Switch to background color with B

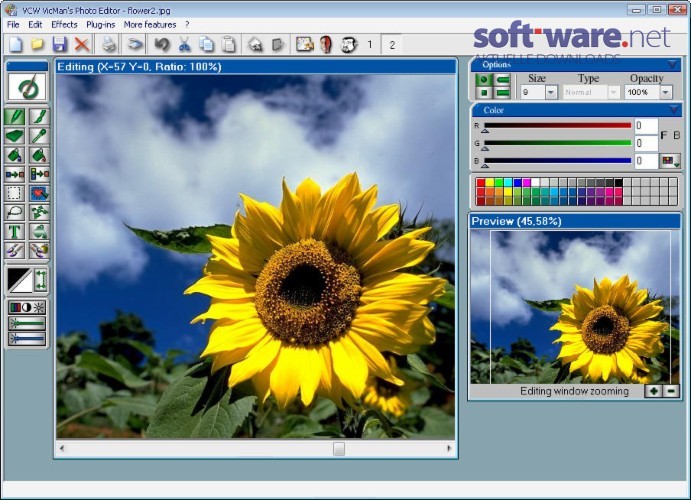677,135
